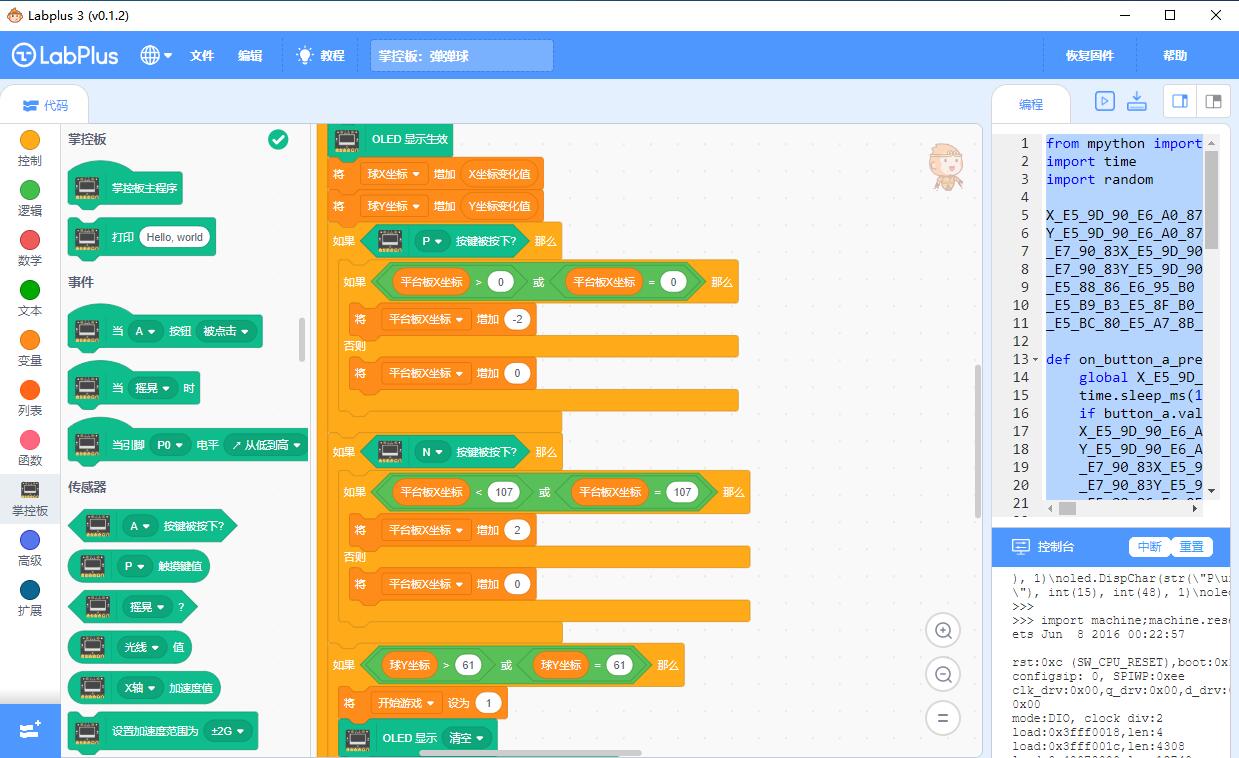This screenshot has height=758, width=1239.
Task: Open the 从低到高 dropdown
Action: [x=265, y=445]
